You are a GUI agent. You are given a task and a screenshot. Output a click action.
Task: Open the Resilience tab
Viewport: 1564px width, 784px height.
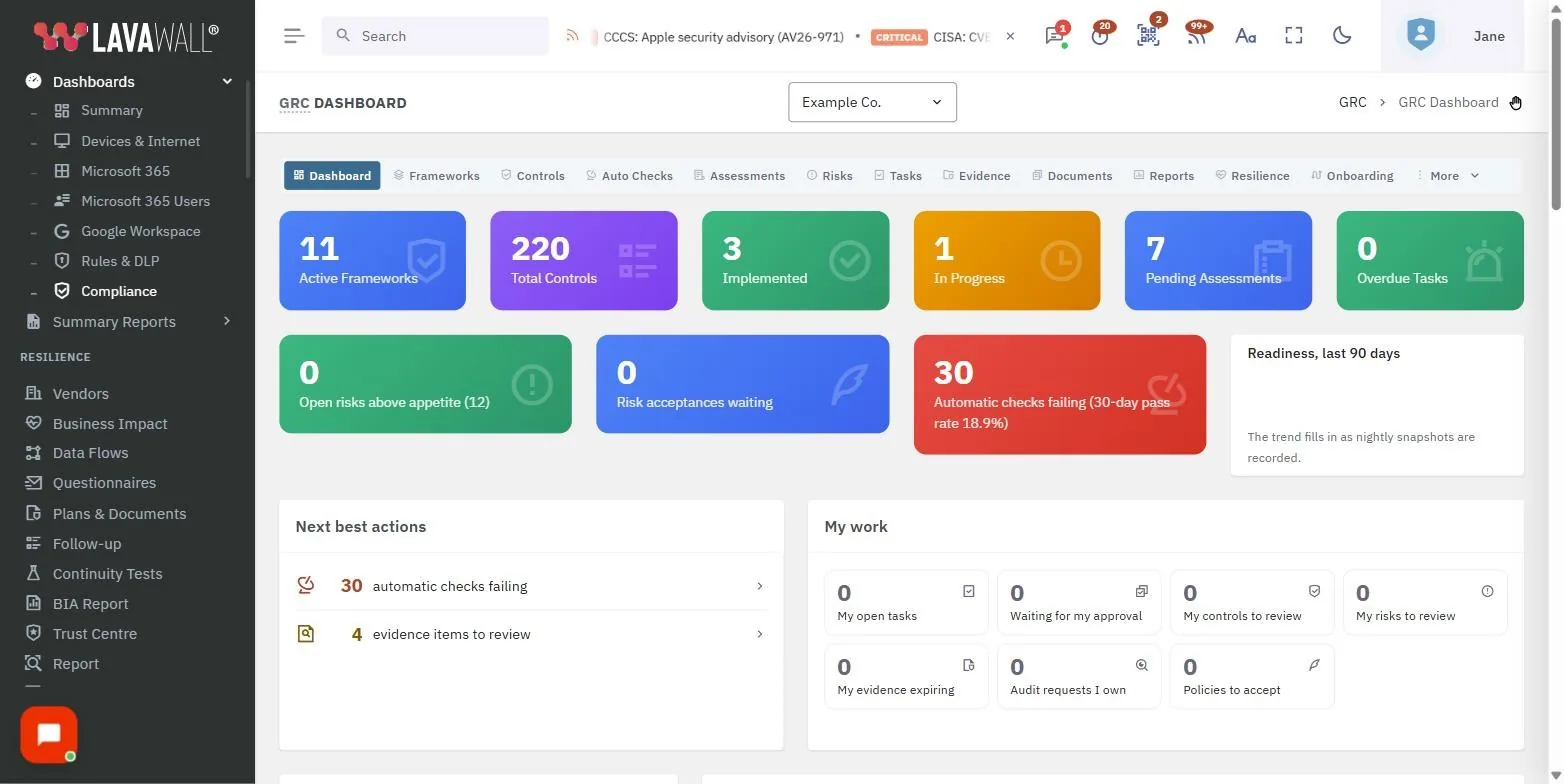pos(1252,175)
